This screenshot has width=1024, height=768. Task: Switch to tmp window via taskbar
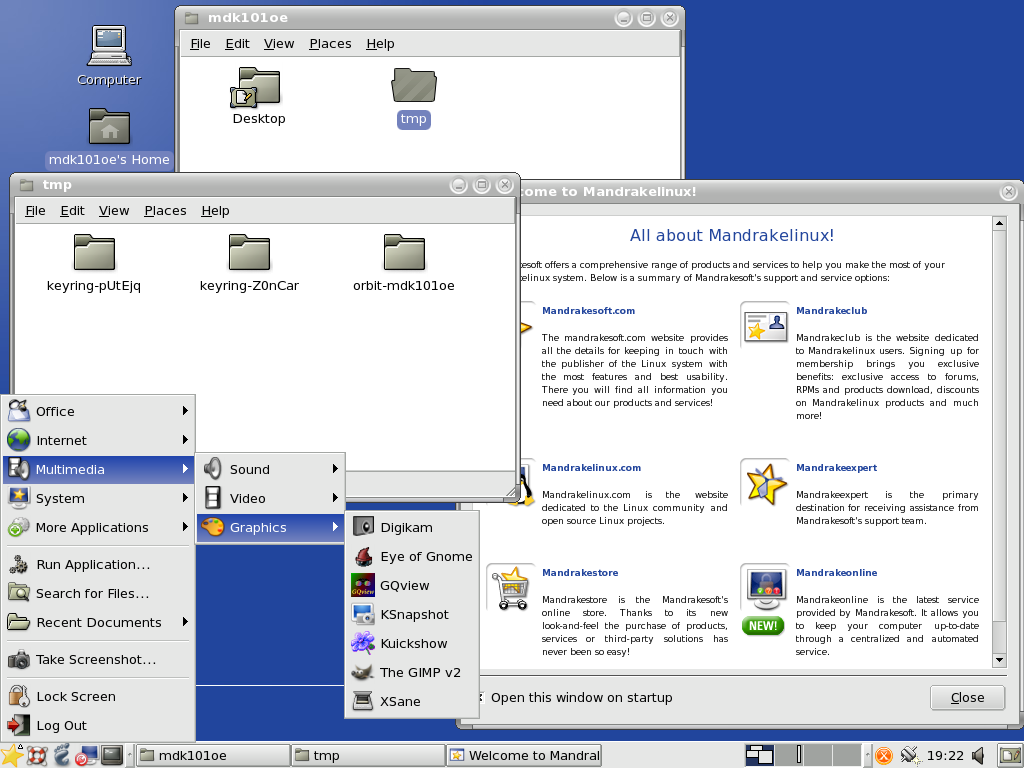point(367,756)
